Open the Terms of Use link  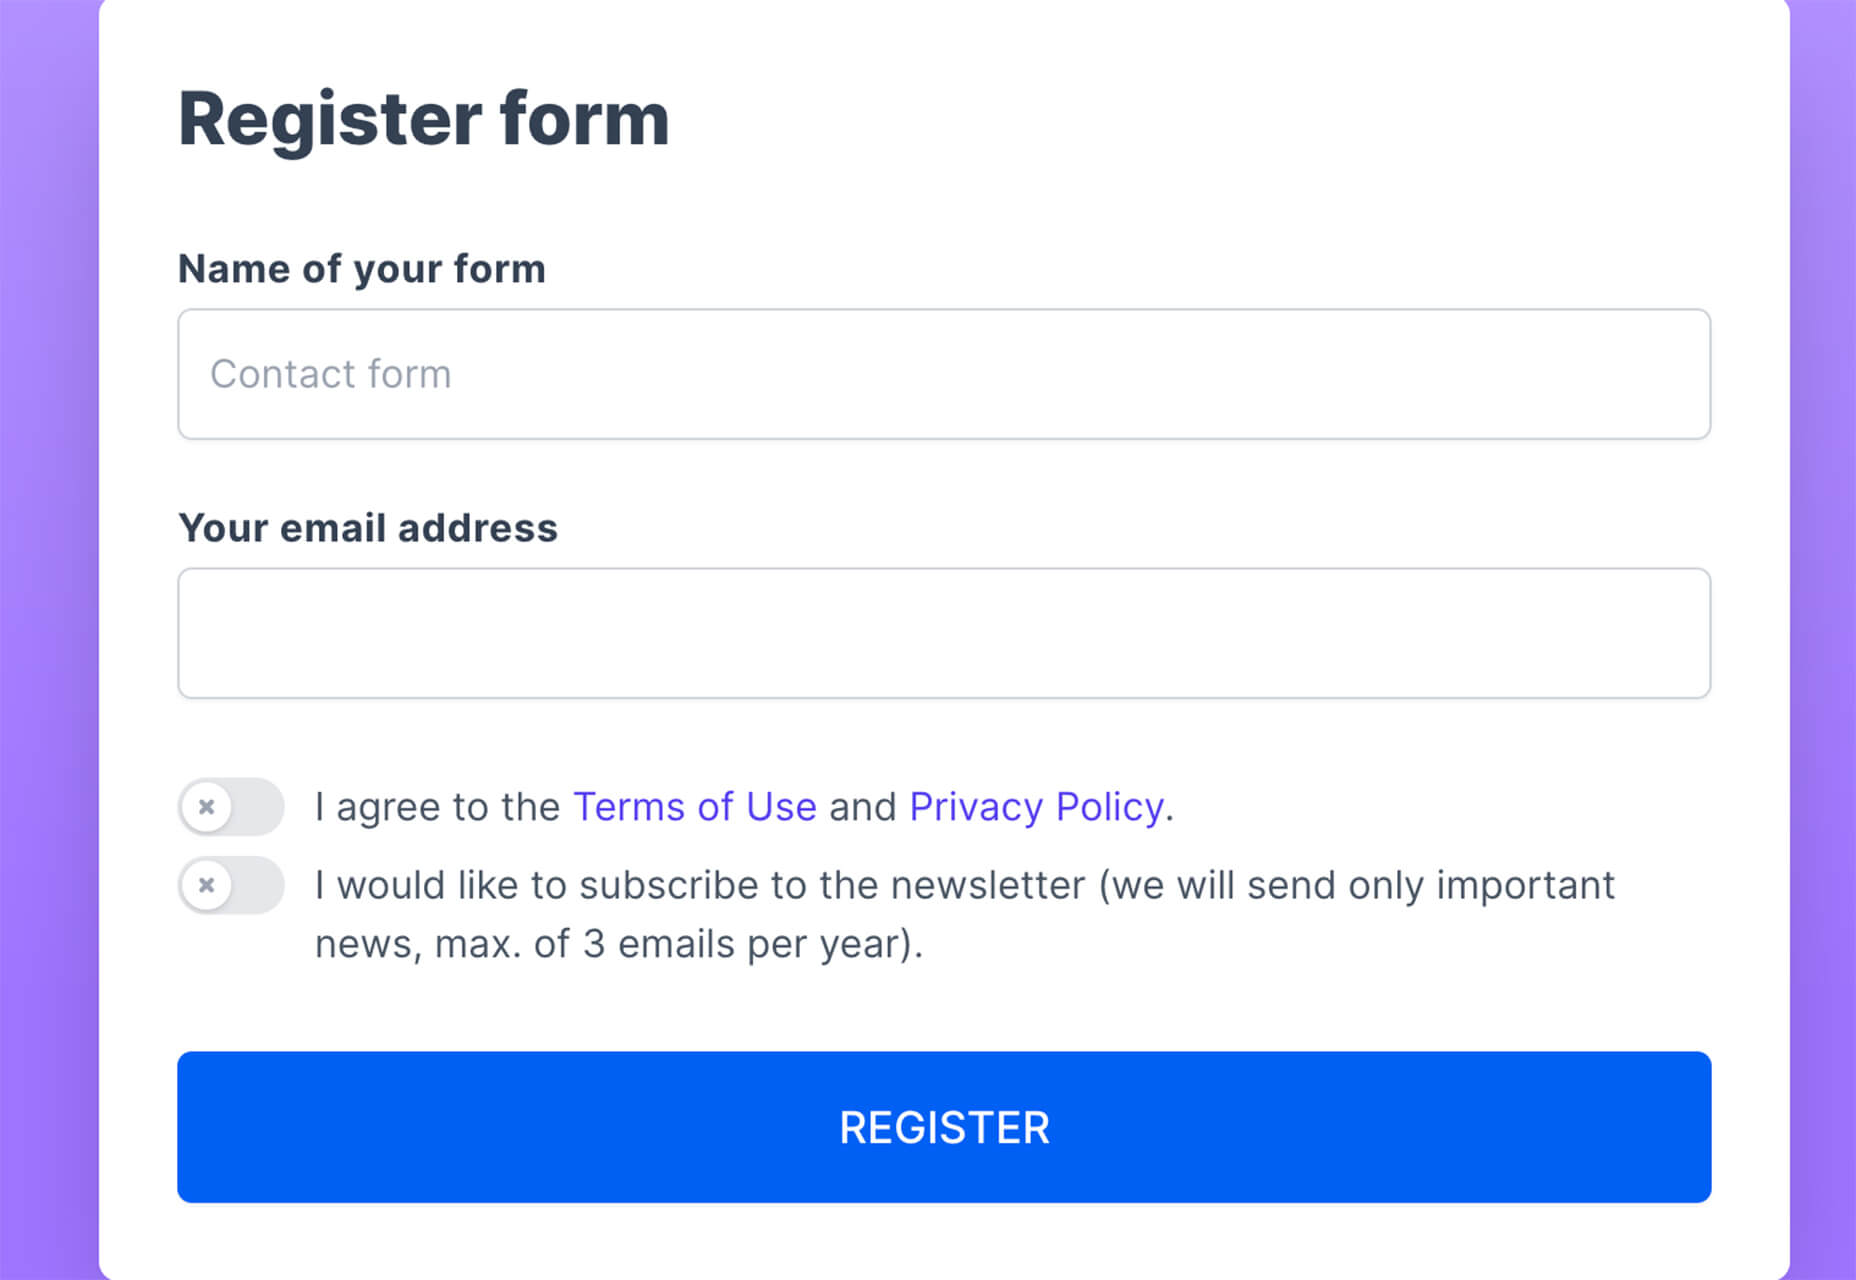coord(694,807)
